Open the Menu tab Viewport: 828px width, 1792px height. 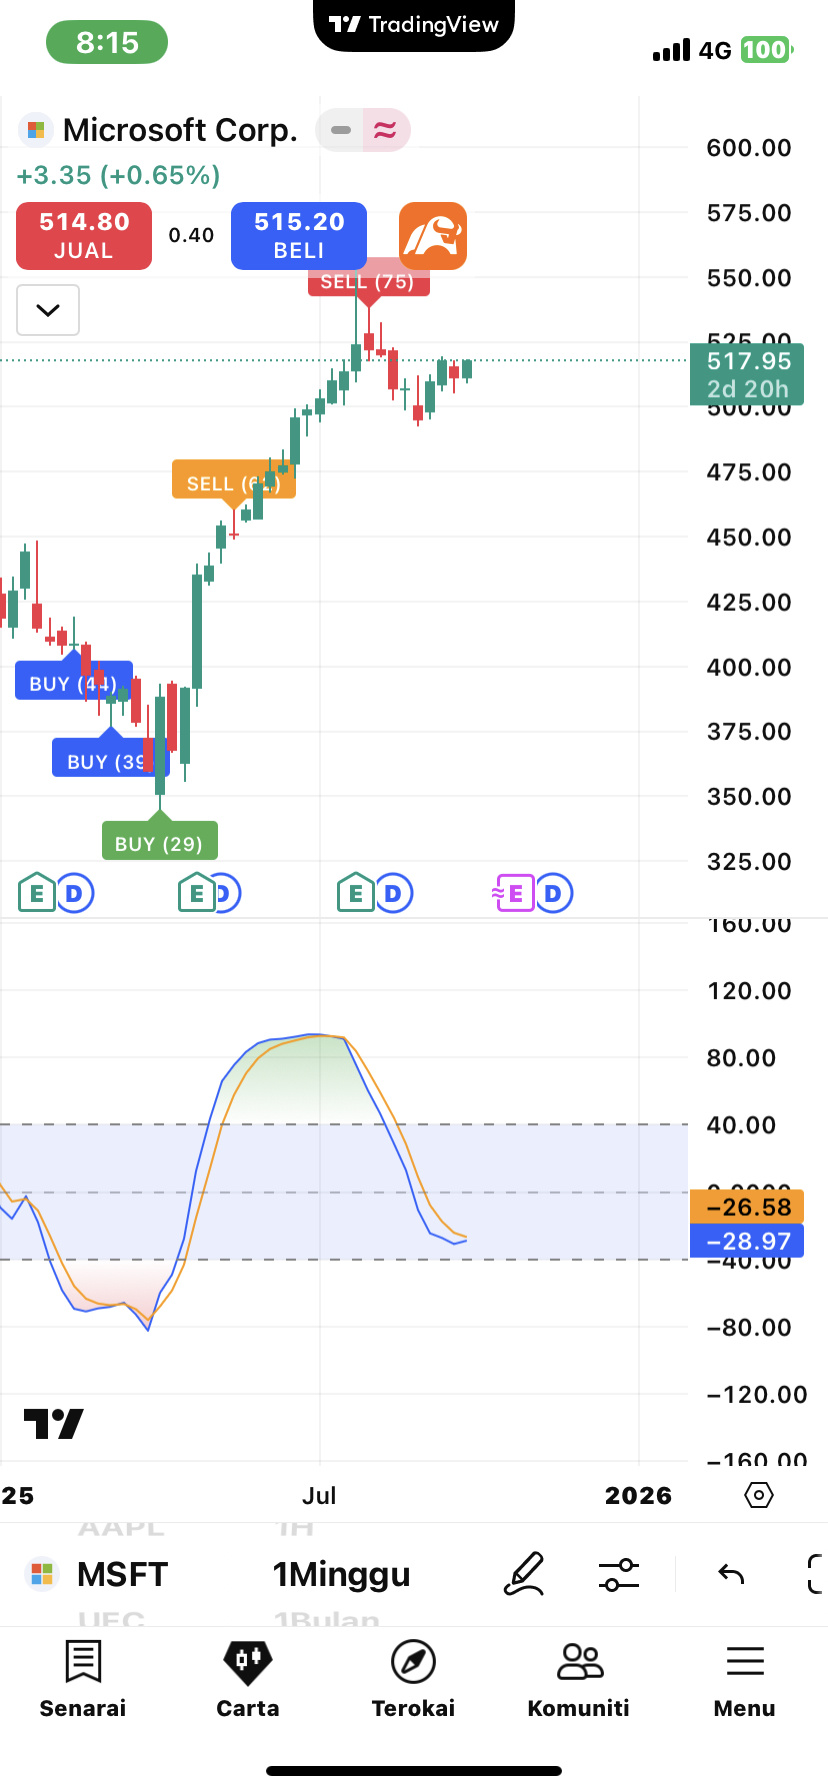[745, 1680]
